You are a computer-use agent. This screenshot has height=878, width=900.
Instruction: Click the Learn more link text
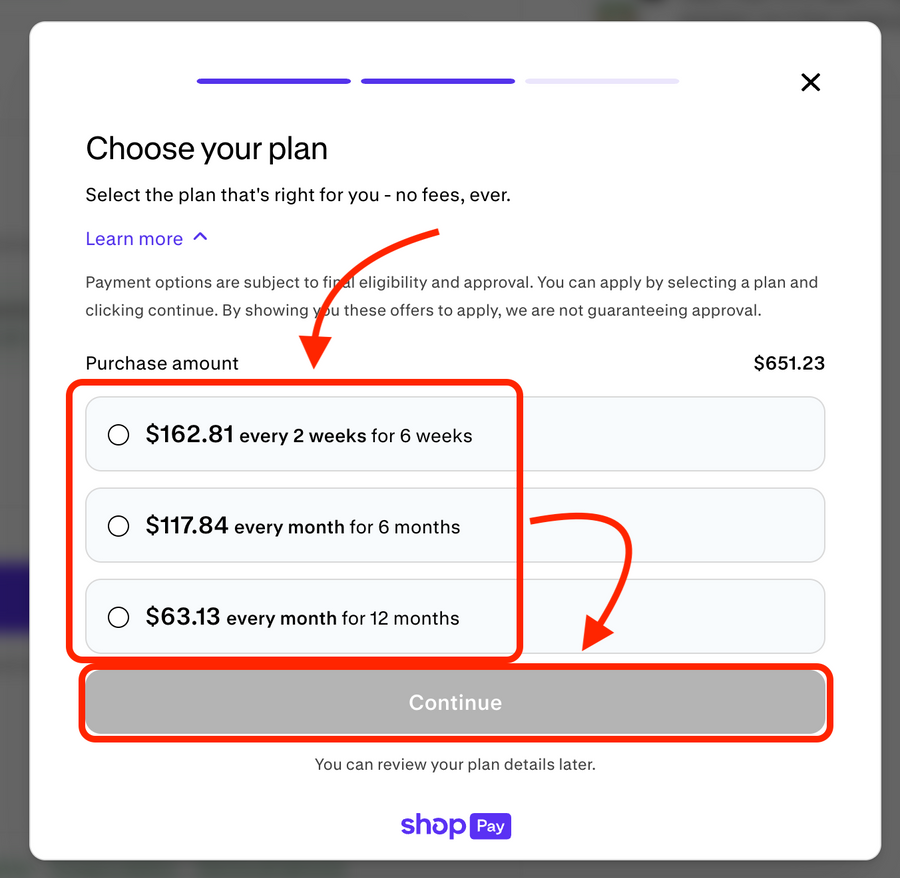[x=134, y=239]
